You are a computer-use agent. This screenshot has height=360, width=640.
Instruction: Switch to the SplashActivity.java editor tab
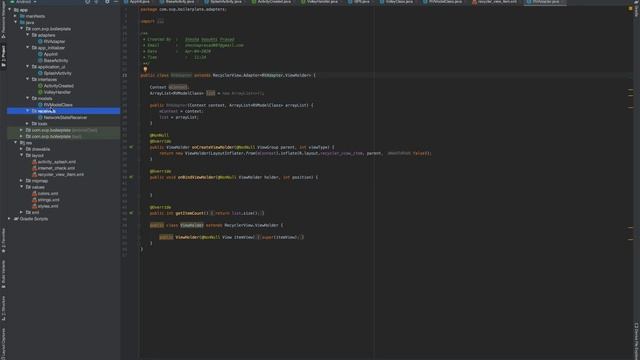point(223,2)
